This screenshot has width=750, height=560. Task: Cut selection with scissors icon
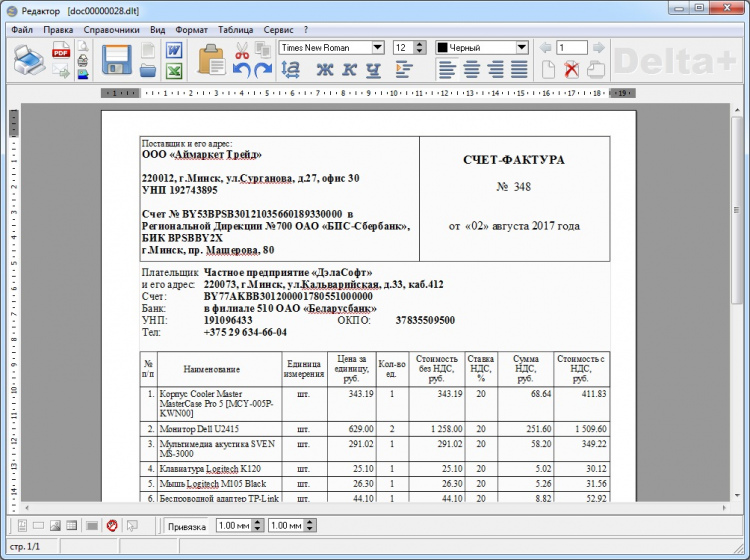point(242,50)
